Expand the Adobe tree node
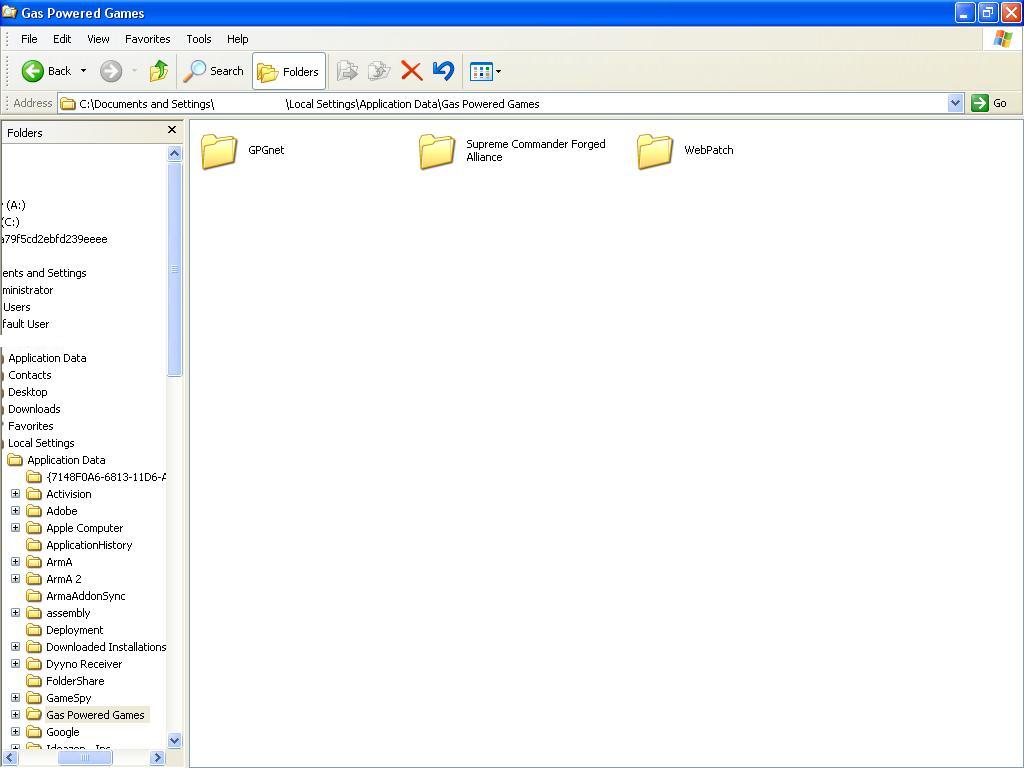Screen dimensions: 1024x768 (16, 511)
